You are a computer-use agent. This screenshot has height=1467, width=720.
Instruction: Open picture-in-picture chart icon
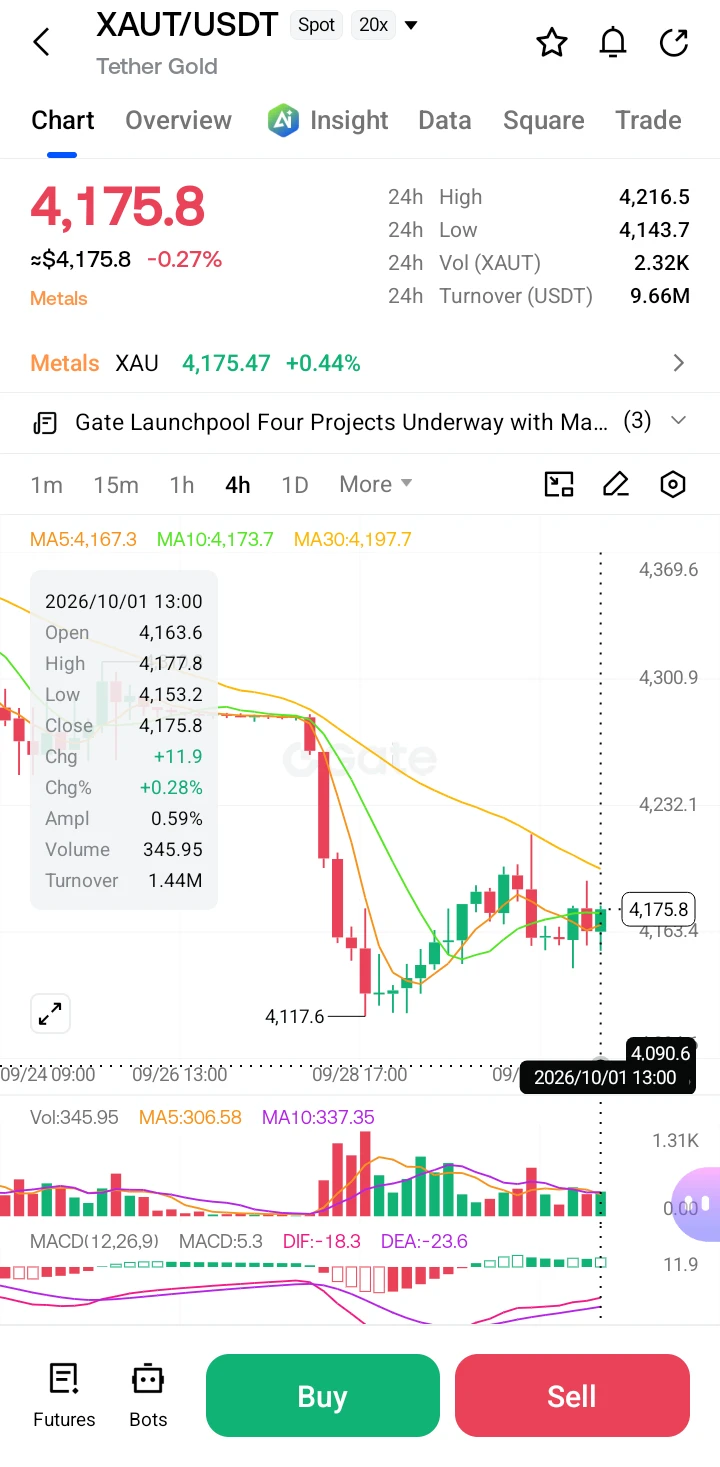click(559, 485)
